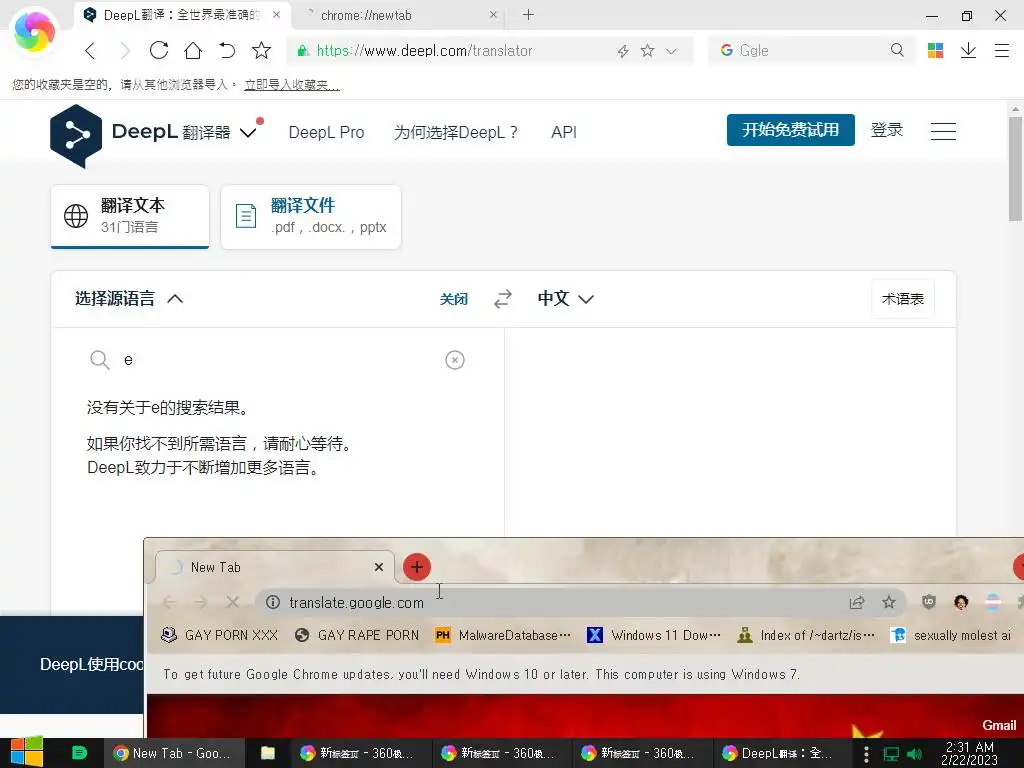The height and width of the screenshot is (768, 1024).
Task: Open 术语表 glossary button
Action: click(903, 299)
